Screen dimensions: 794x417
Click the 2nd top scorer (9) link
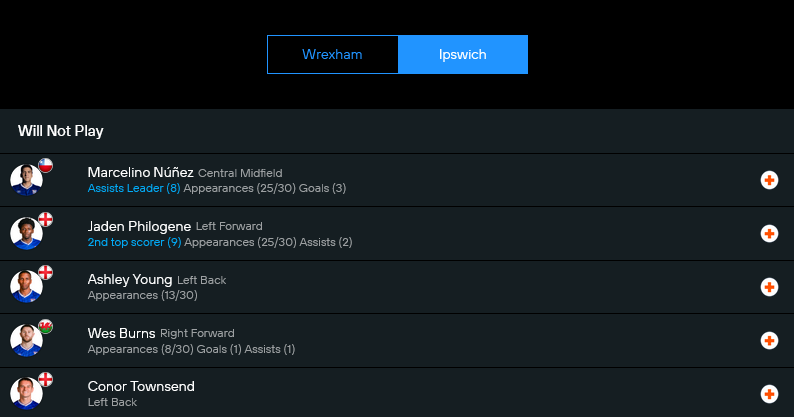(134, 242)
